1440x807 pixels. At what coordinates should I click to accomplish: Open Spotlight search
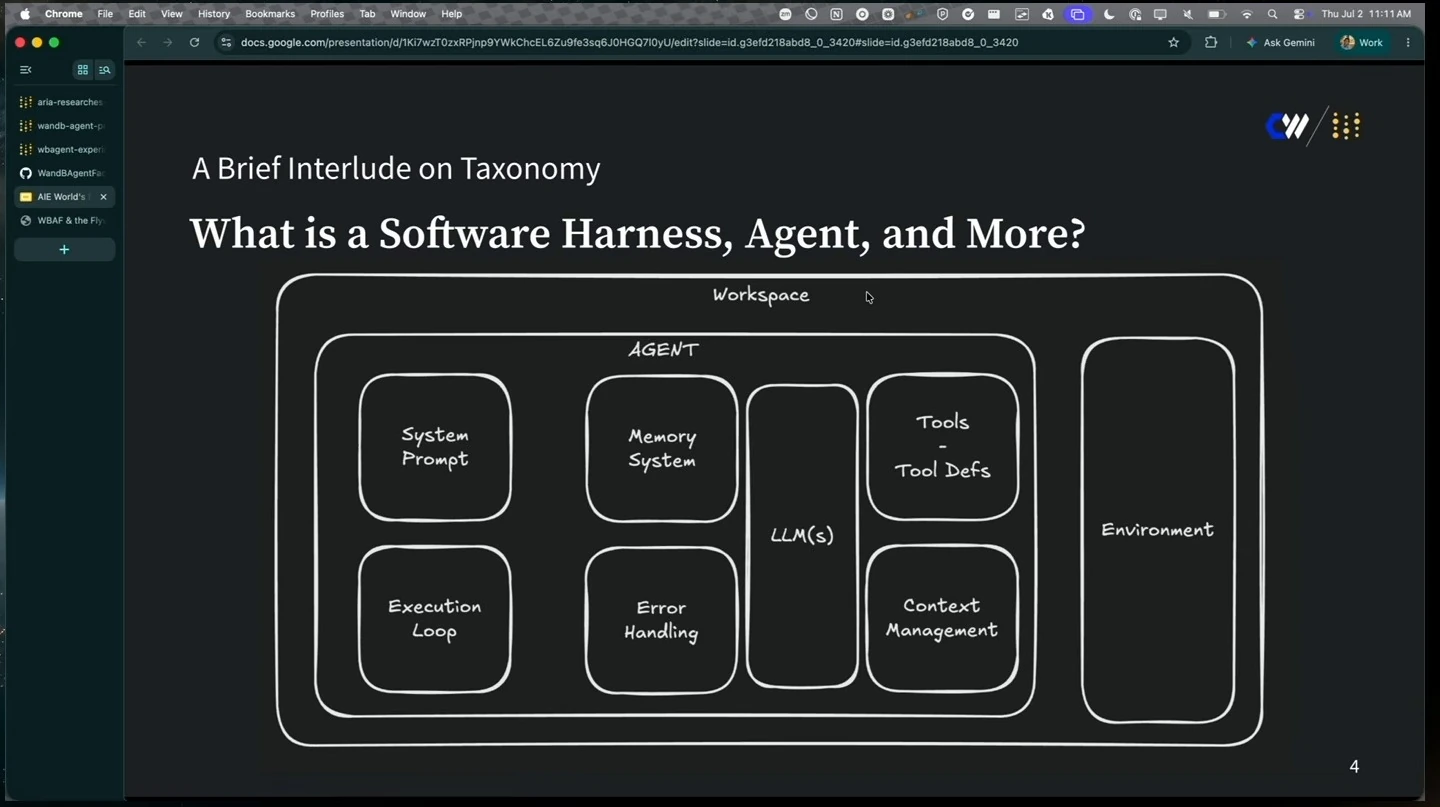(x=1272, y=14)
